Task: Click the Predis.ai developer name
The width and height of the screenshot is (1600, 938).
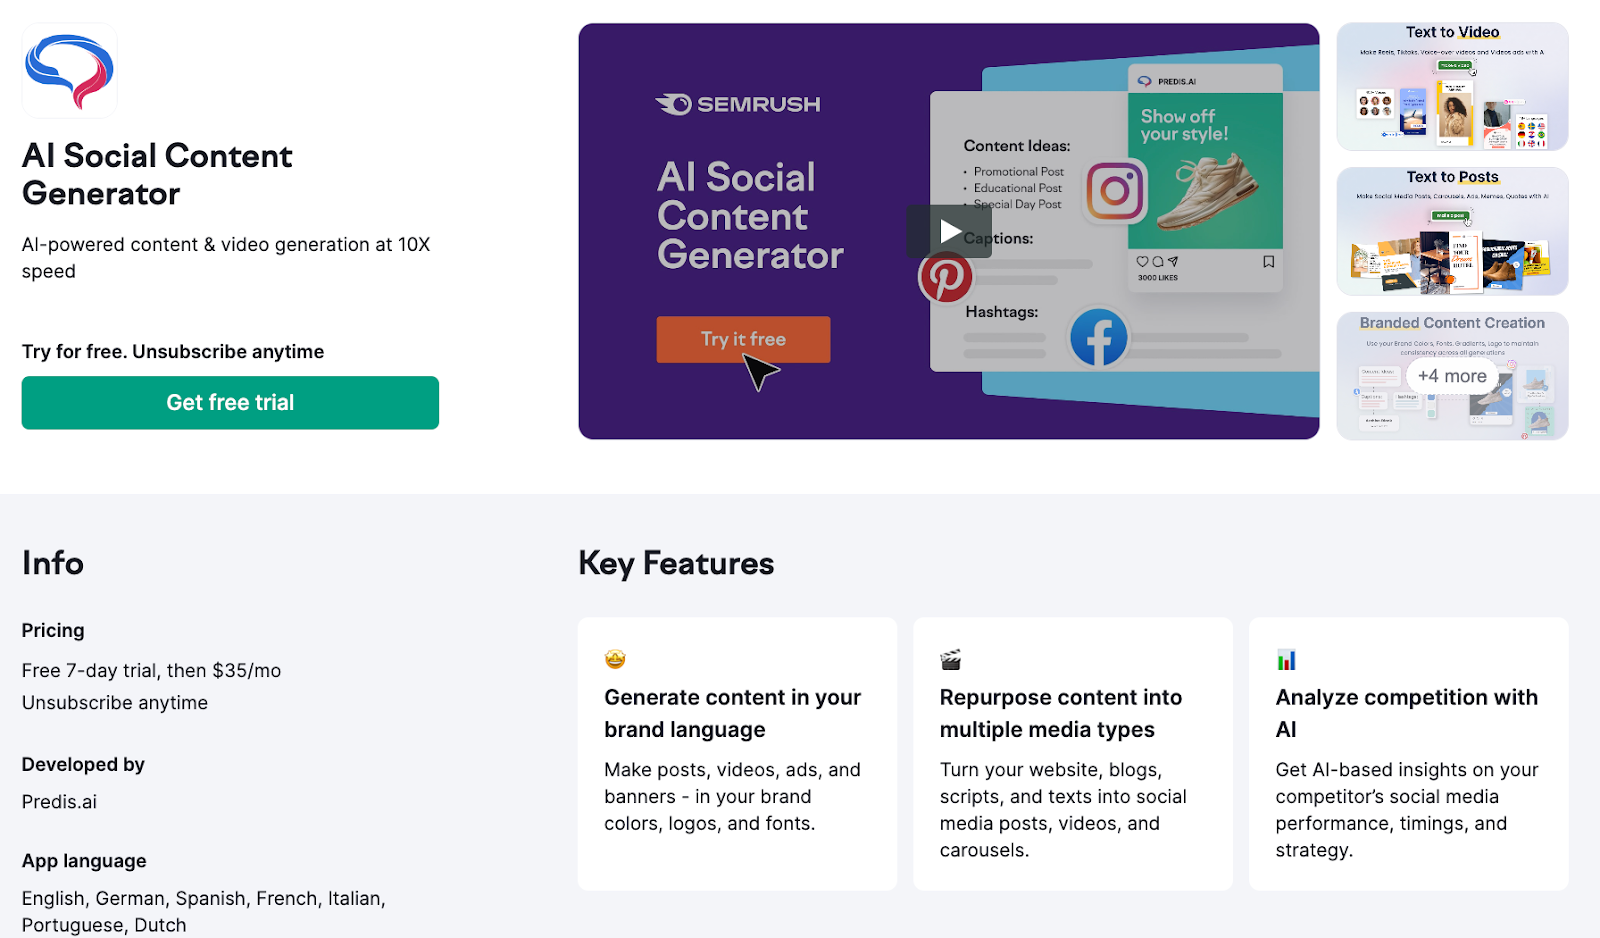Action: click(x=59, y=802)
